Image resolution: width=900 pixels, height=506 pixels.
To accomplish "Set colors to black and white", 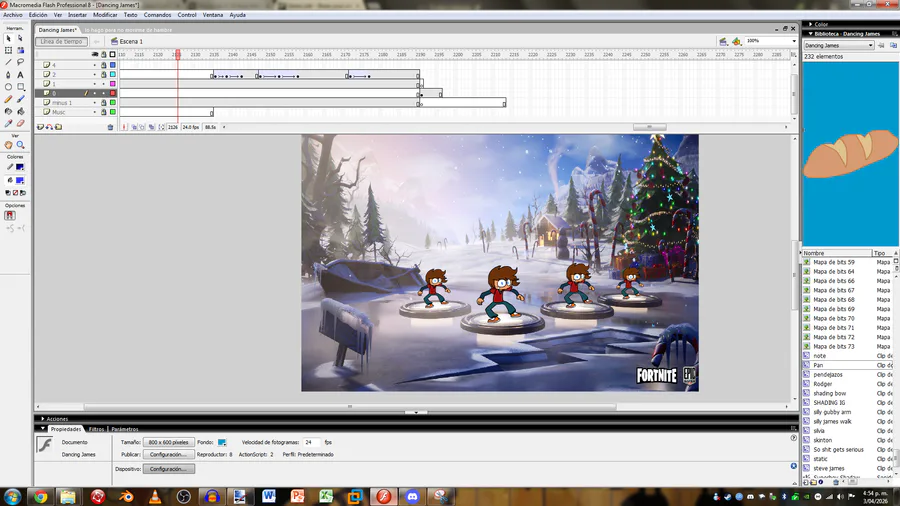I will (8, 193).
